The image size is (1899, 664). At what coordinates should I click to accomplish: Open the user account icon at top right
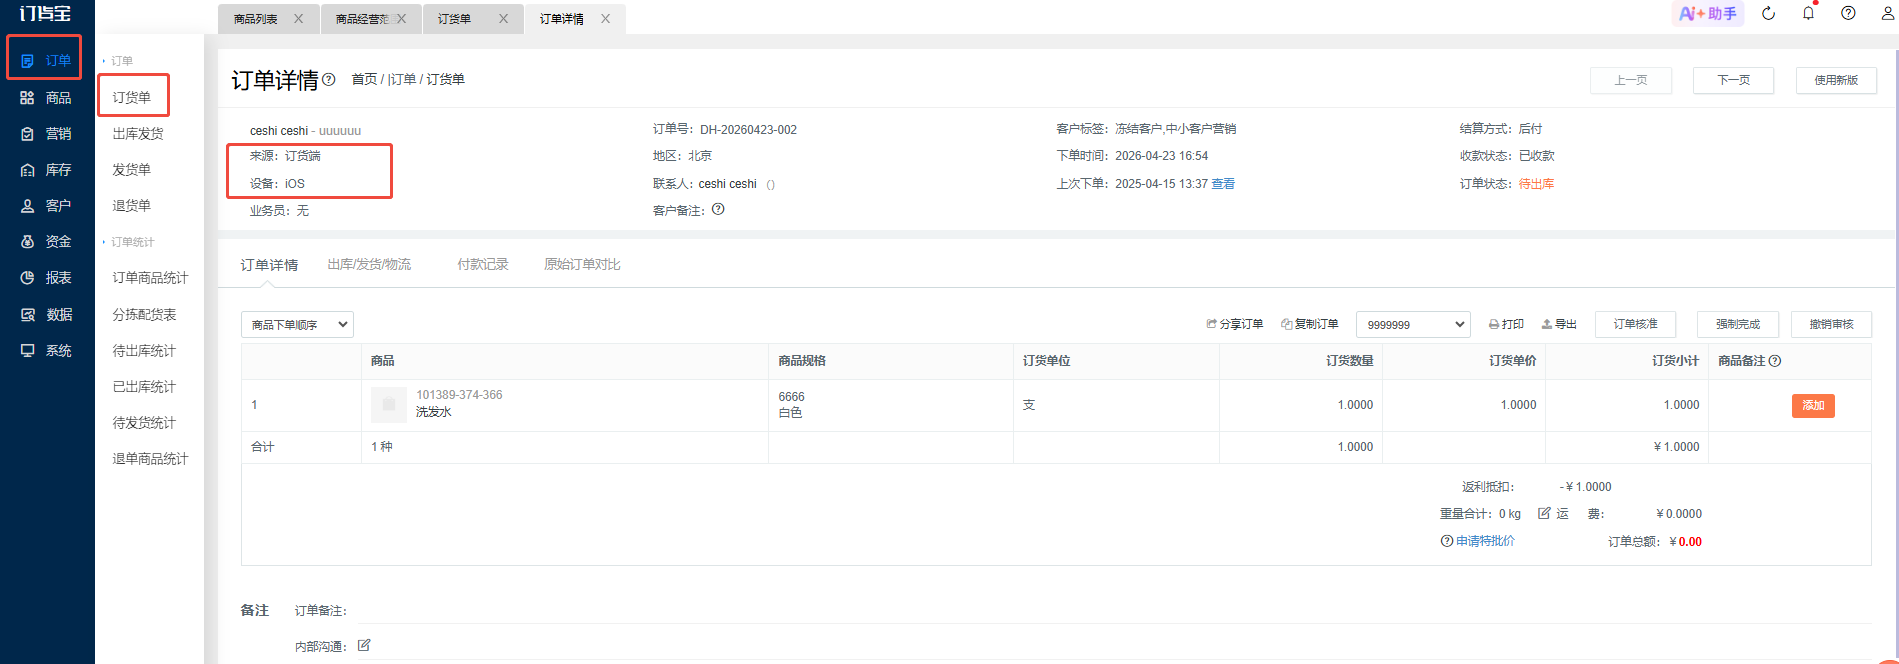[x=1888, y=13]
